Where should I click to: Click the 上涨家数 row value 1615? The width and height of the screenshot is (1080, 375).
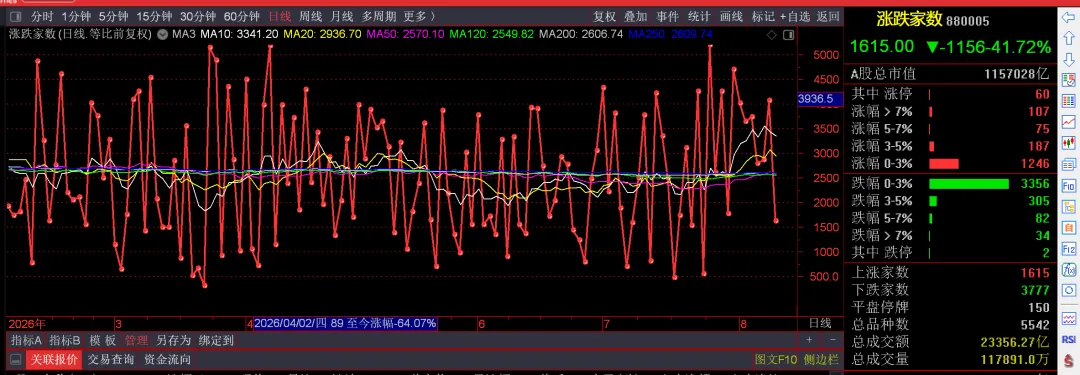[1036, 273]
